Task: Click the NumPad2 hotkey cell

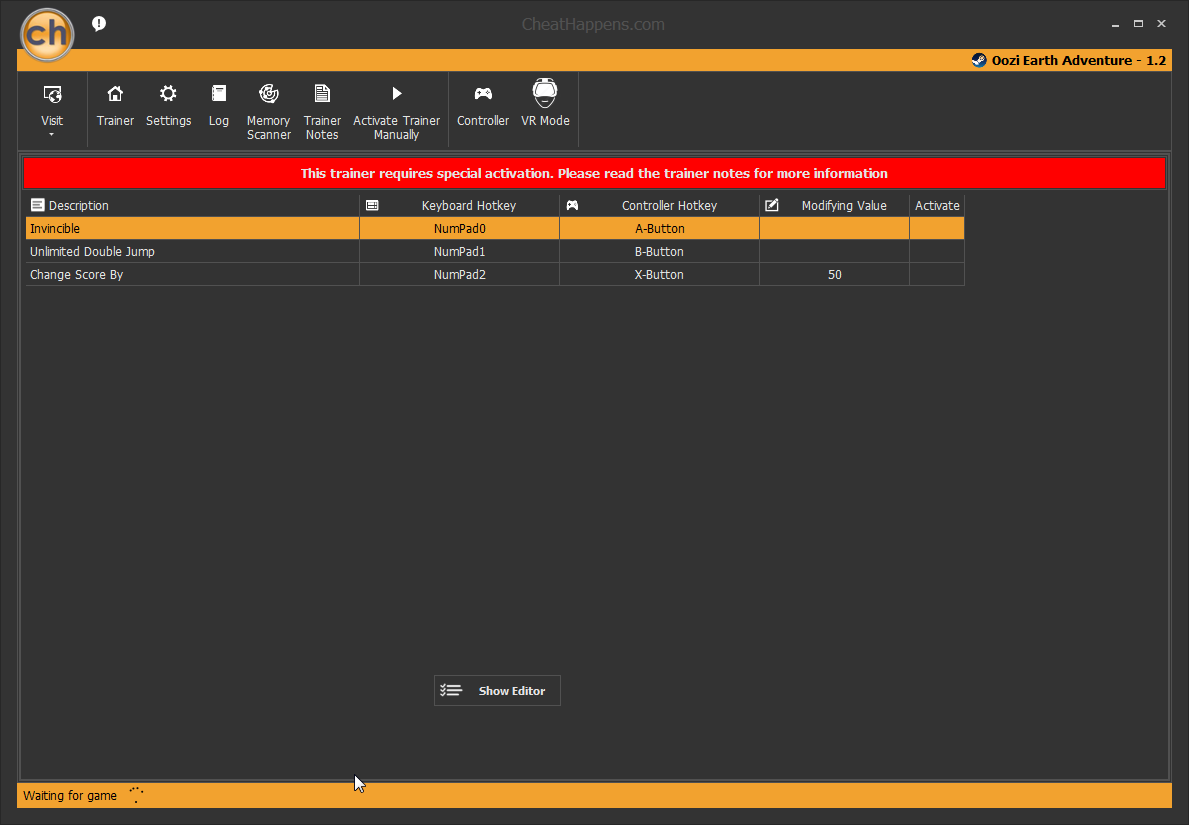Action: (x=460, y=274)
